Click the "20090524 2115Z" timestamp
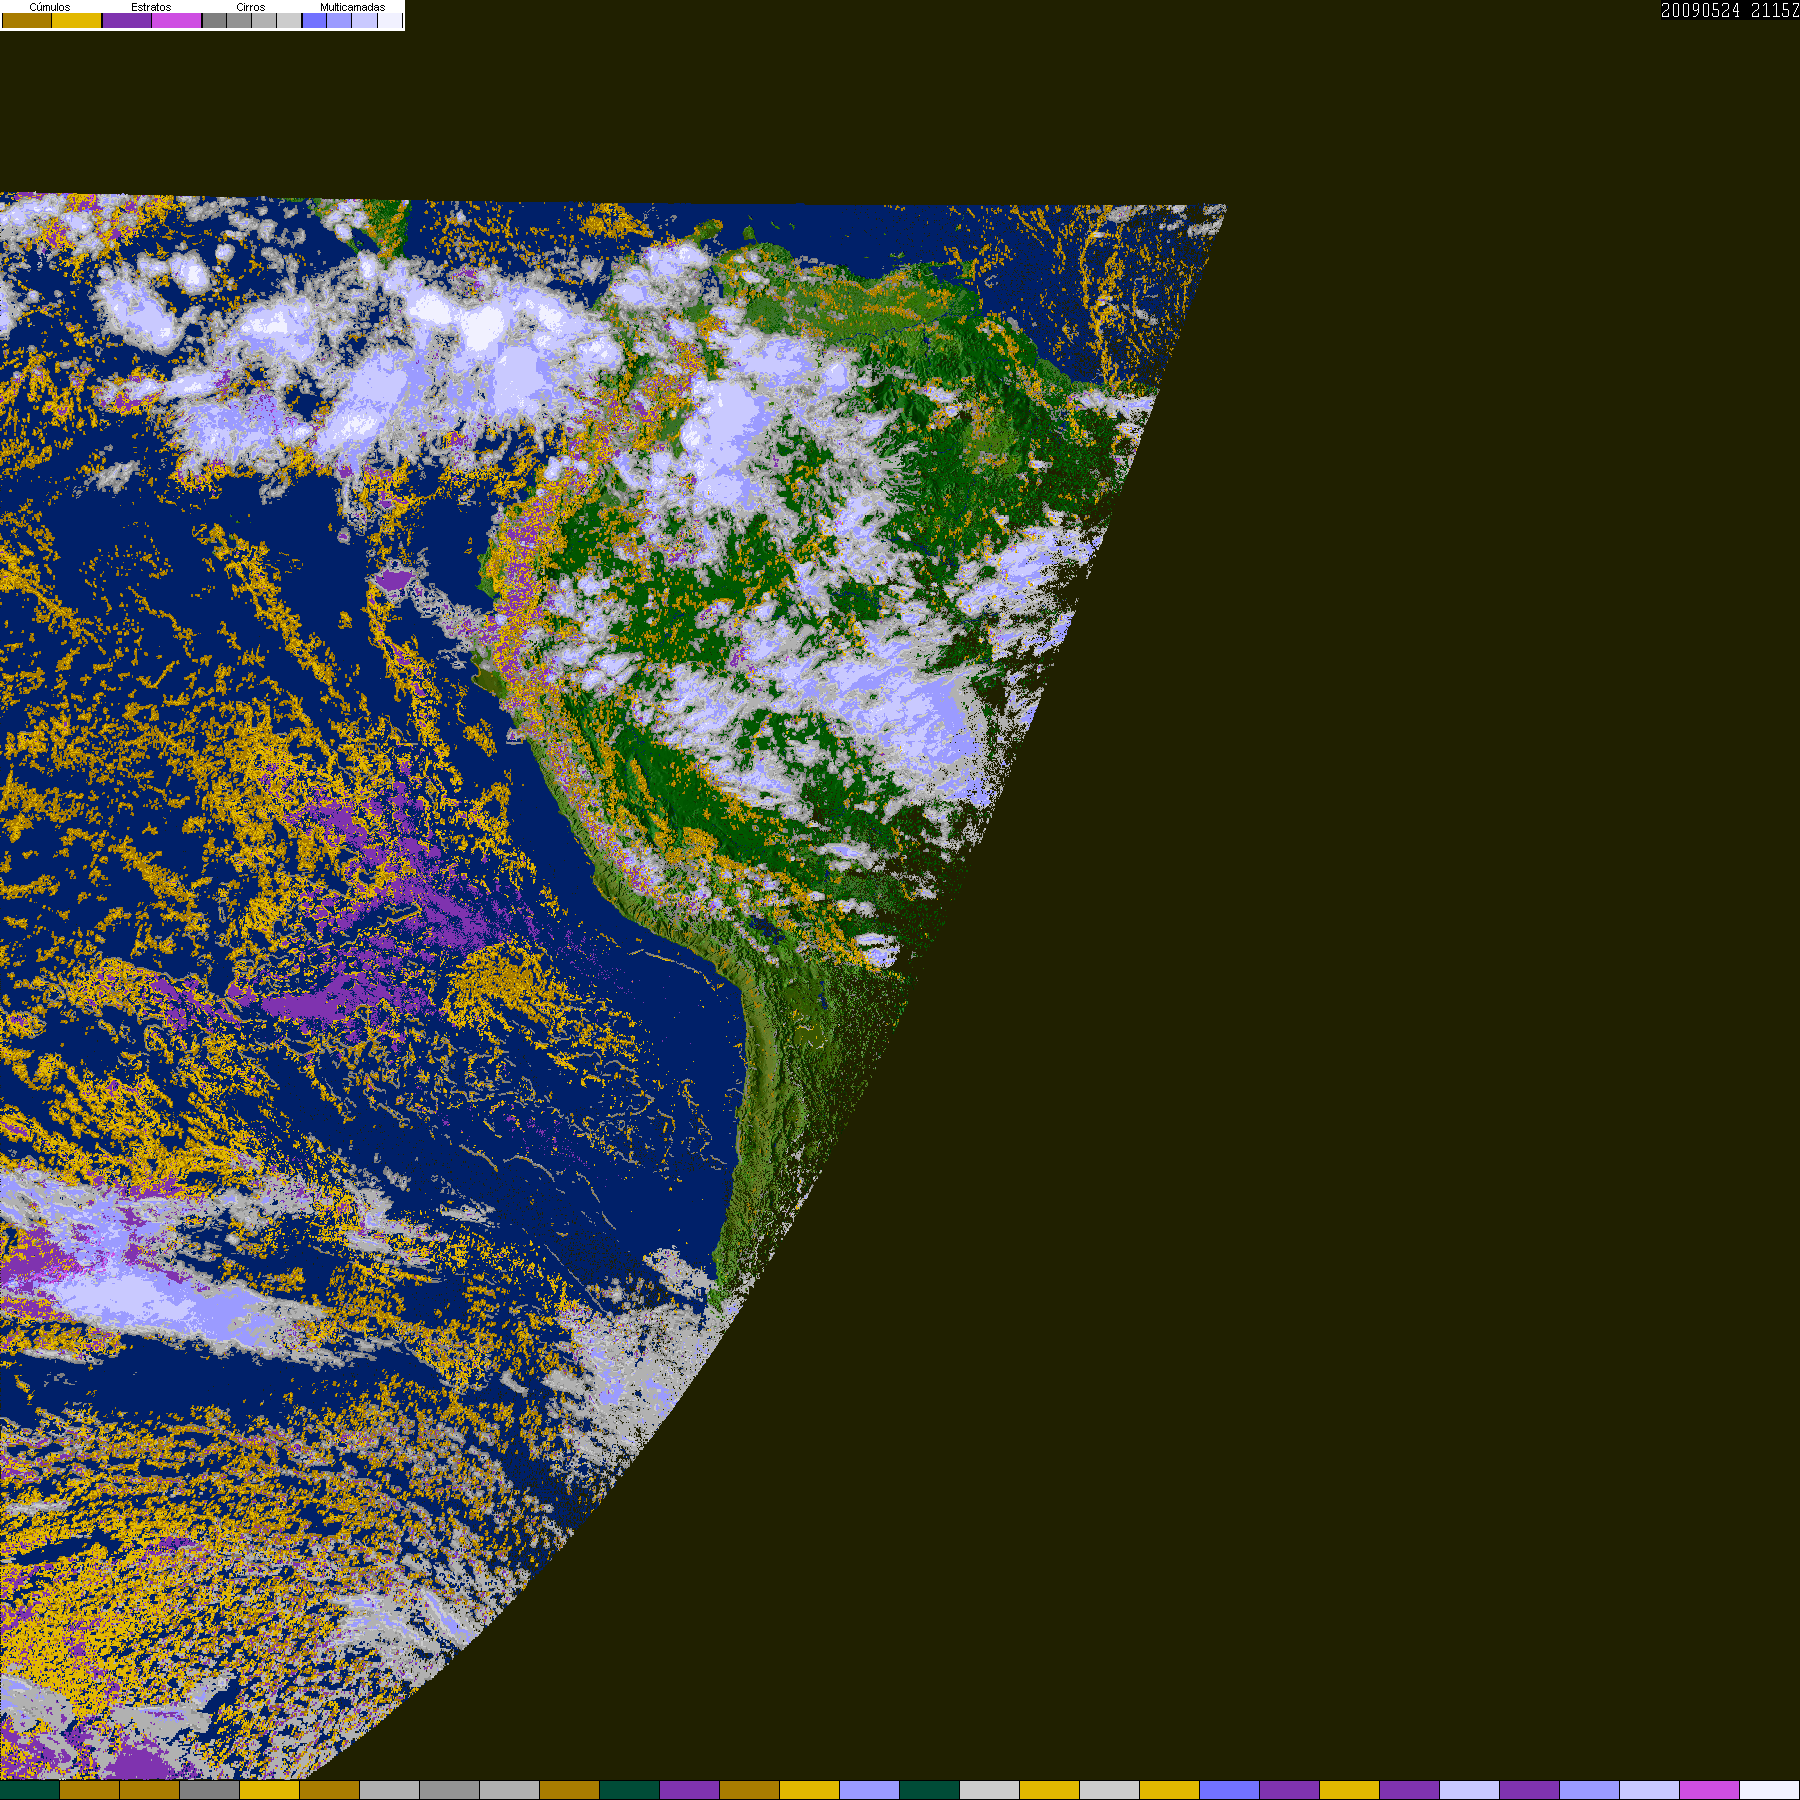1800x1800 pixels. tap(1730, 10)
